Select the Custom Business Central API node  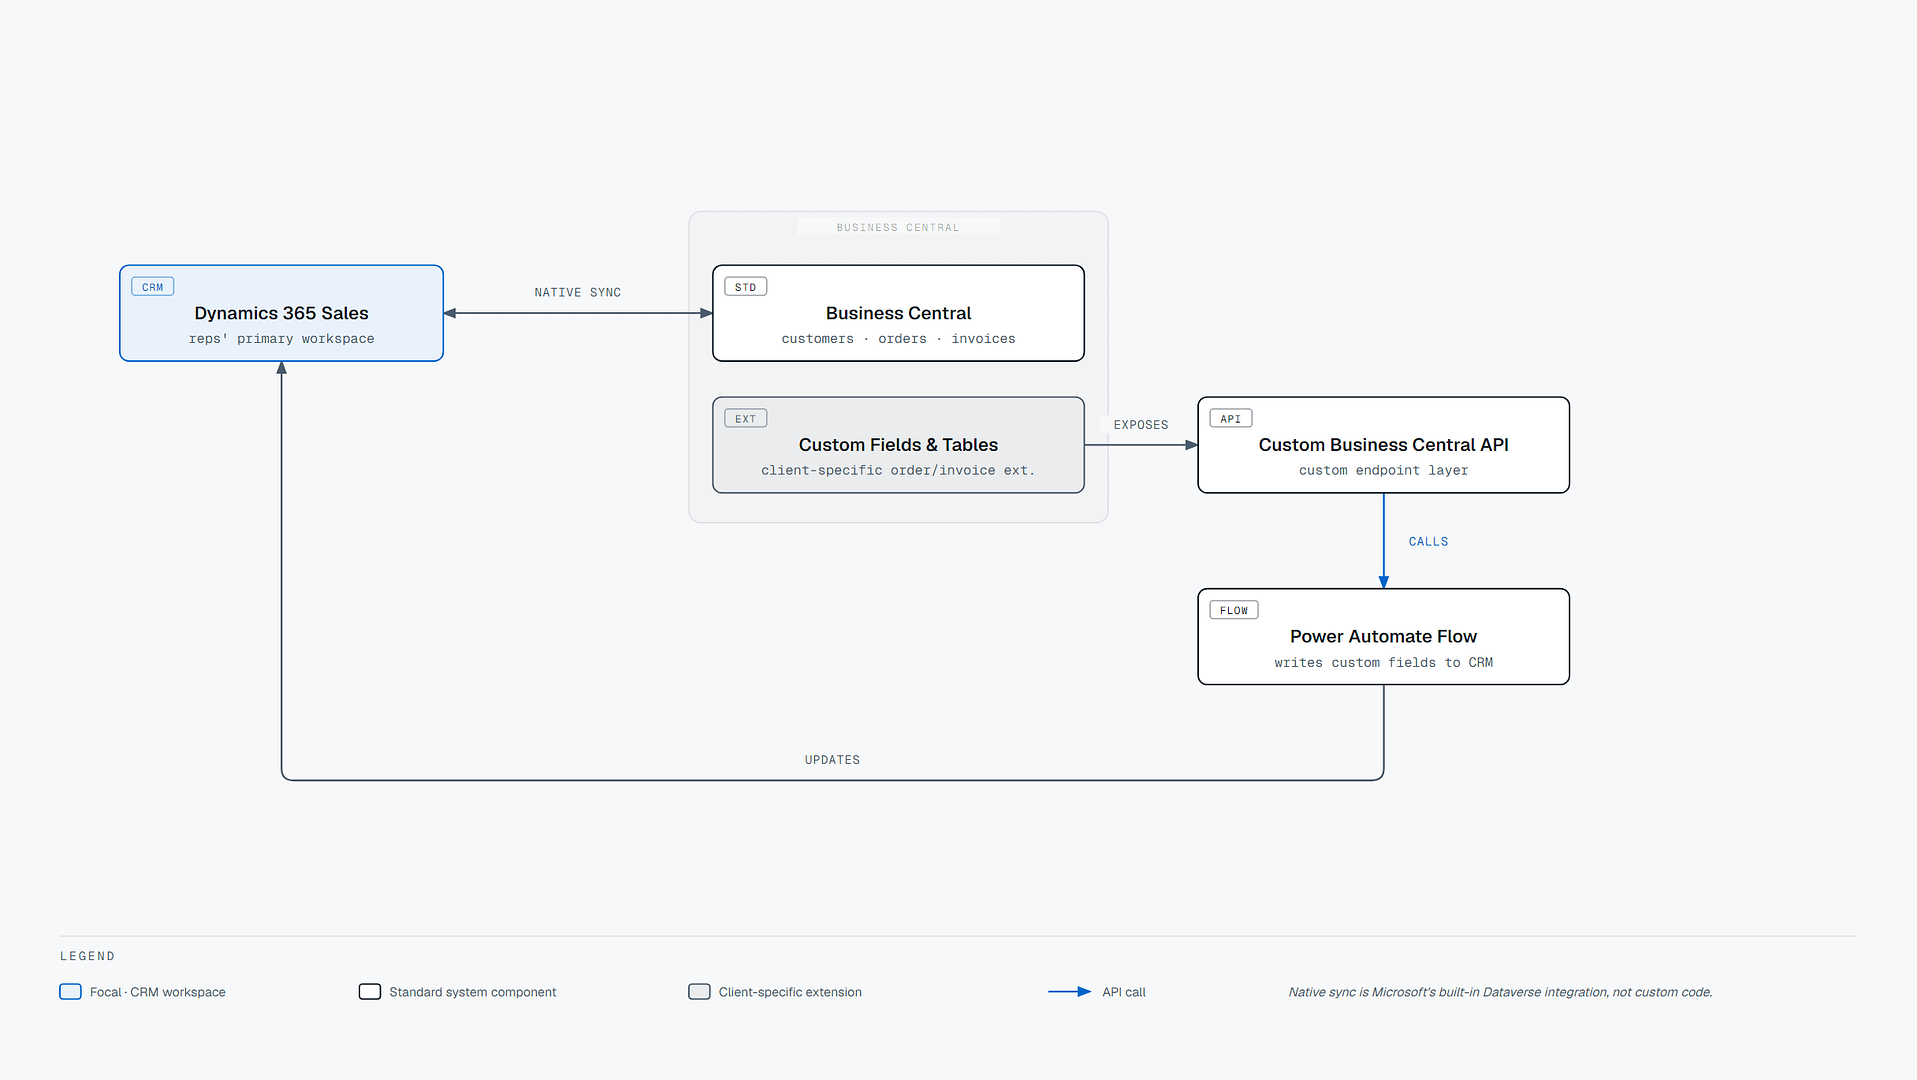pos(1383,445)
